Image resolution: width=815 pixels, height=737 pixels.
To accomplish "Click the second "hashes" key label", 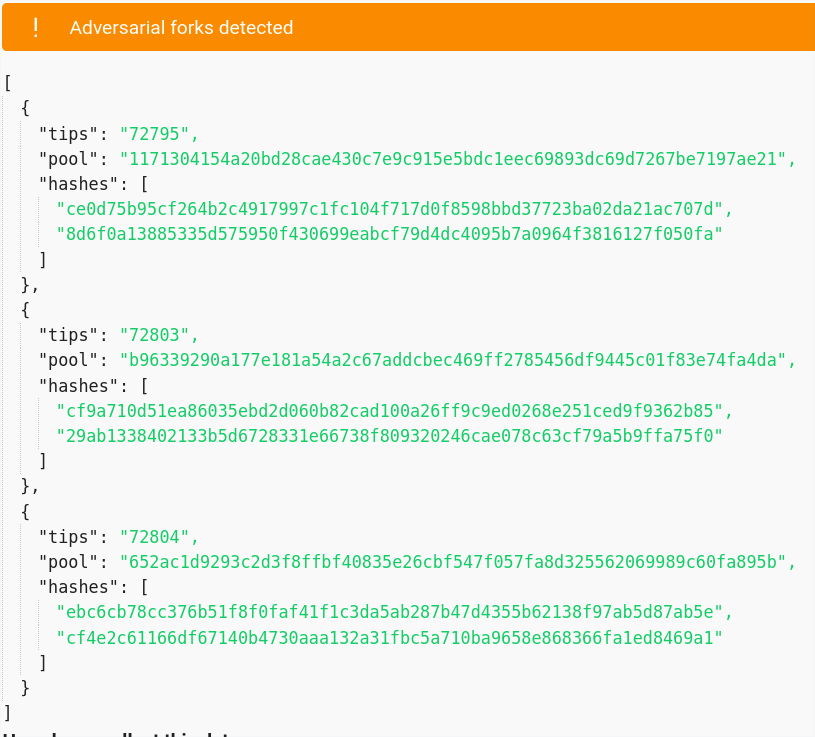I will [x=78, y=386].
